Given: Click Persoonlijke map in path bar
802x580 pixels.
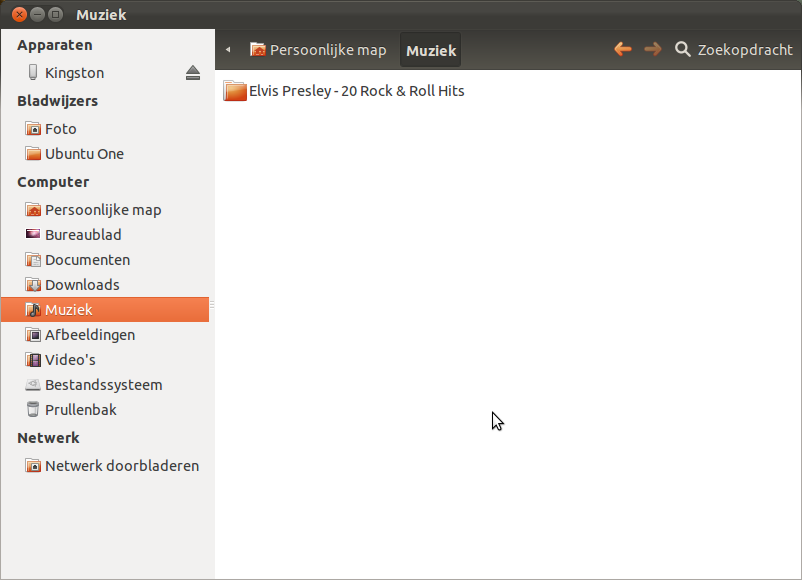Looking at the screenshot, I should click(x=318, y=50).
